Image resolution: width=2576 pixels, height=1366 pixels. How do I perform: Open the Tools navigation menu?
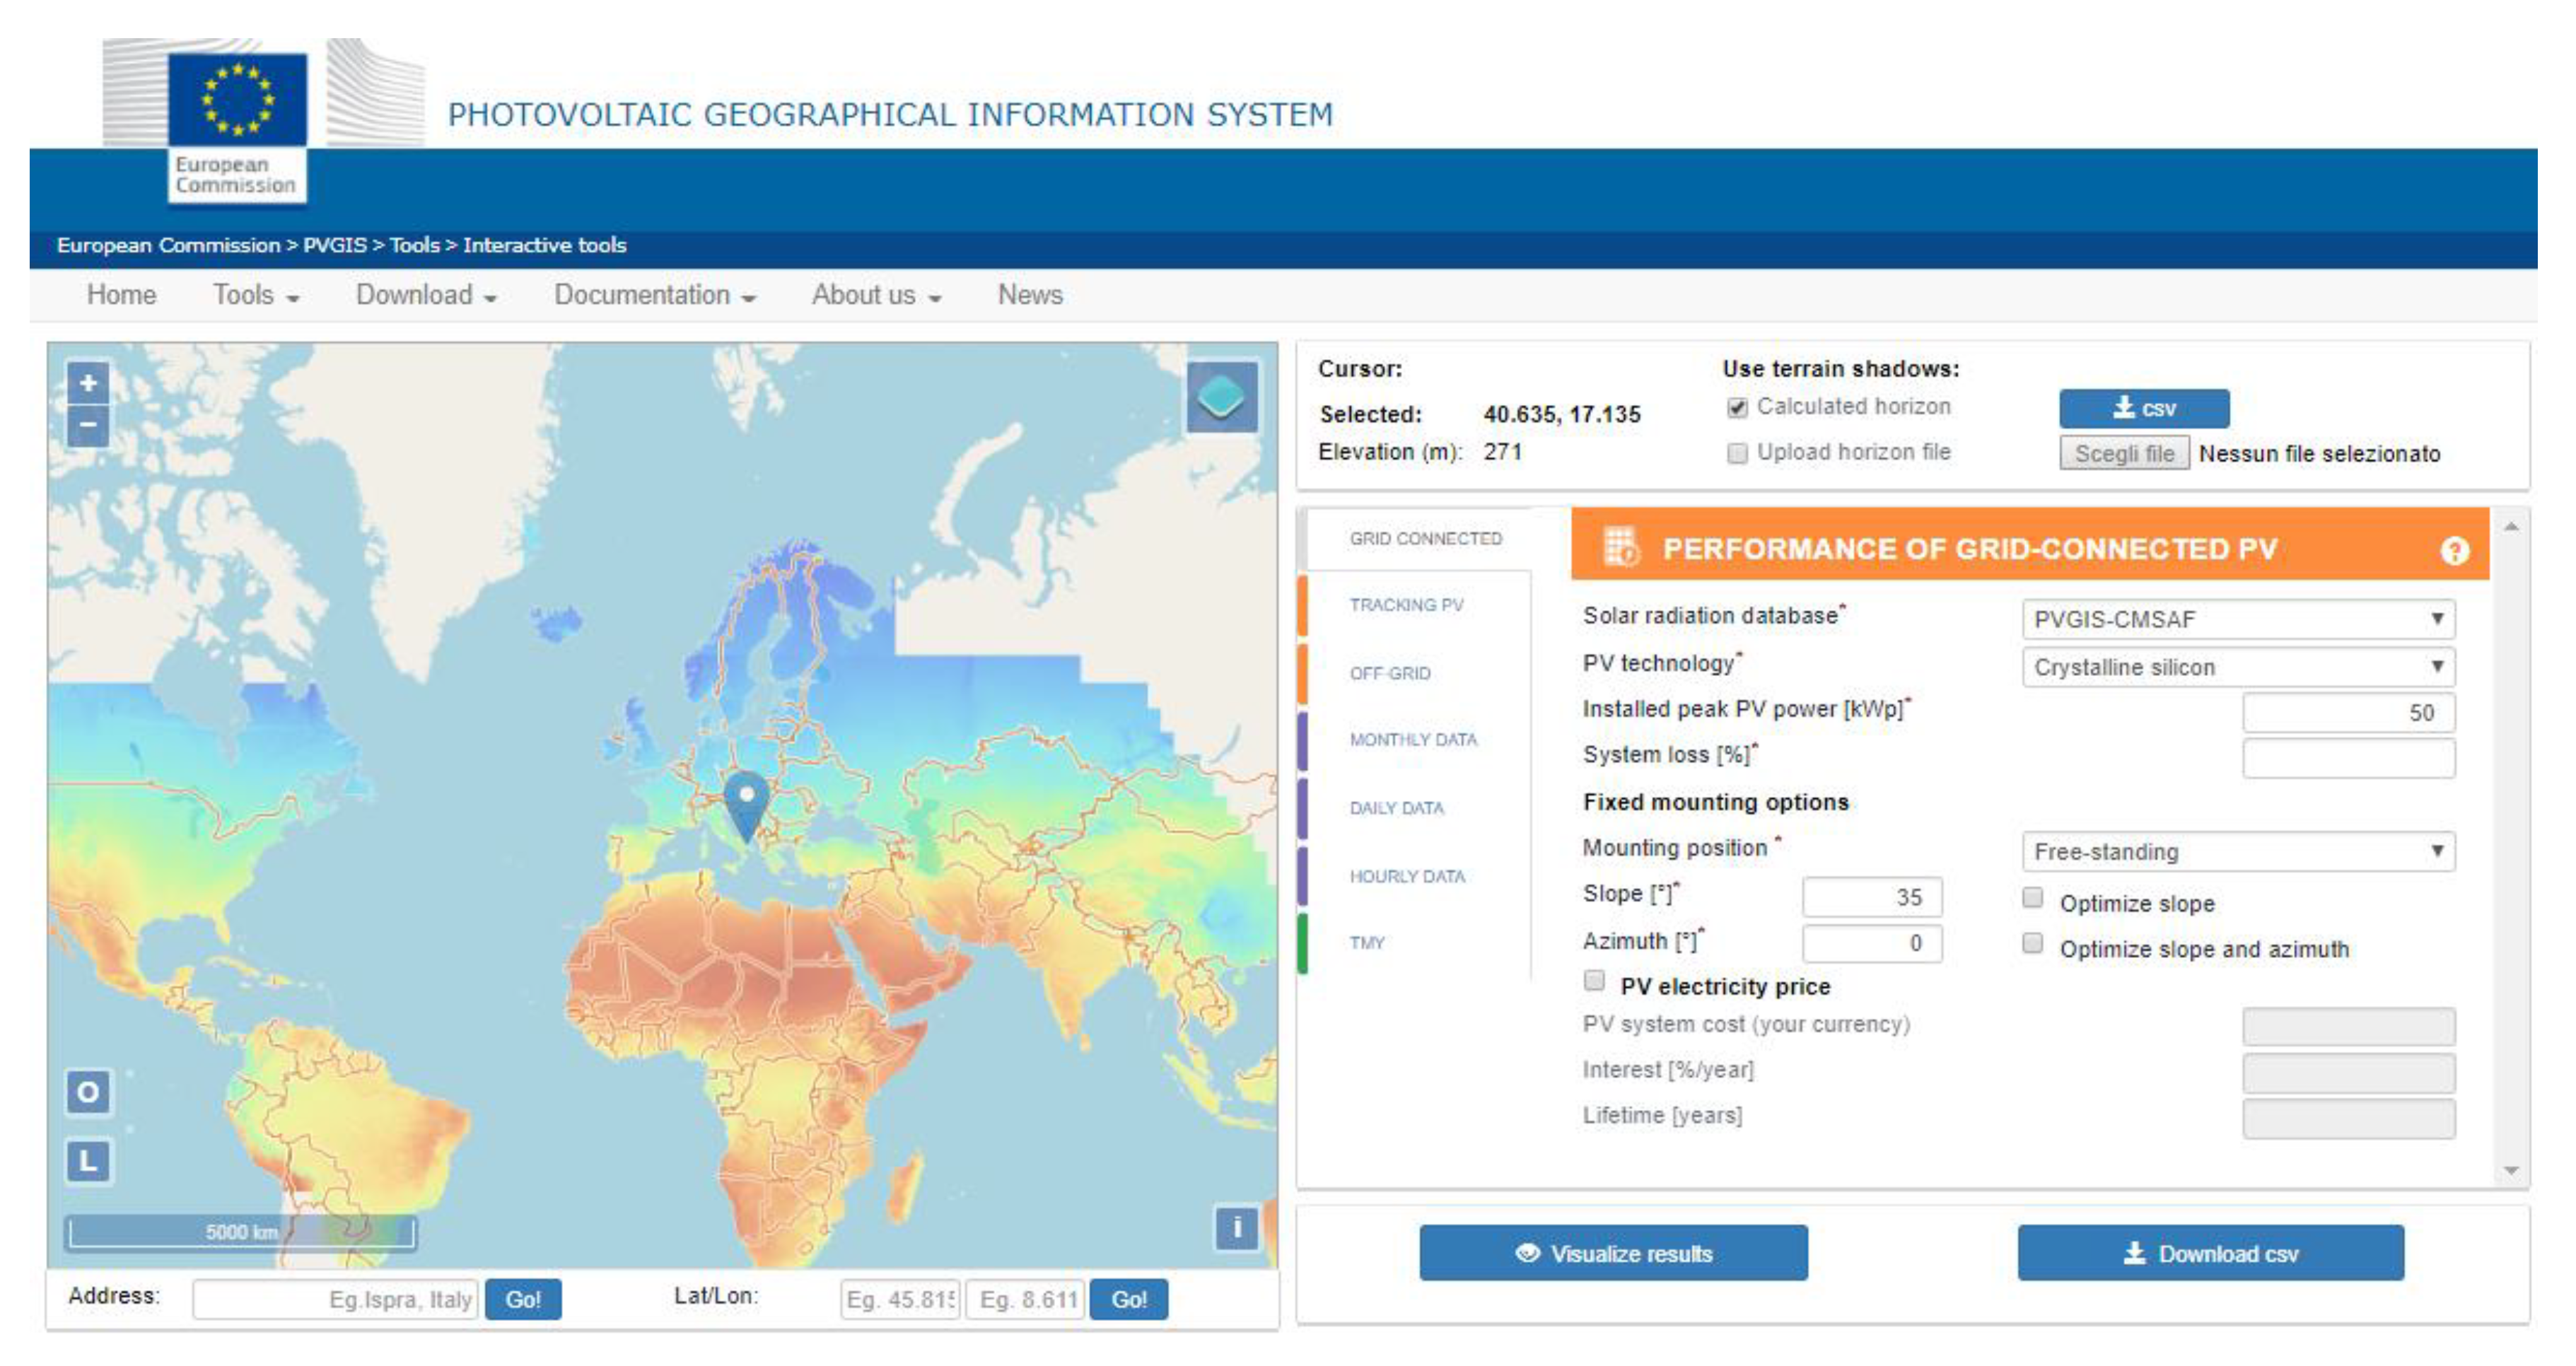coord(256,295)
